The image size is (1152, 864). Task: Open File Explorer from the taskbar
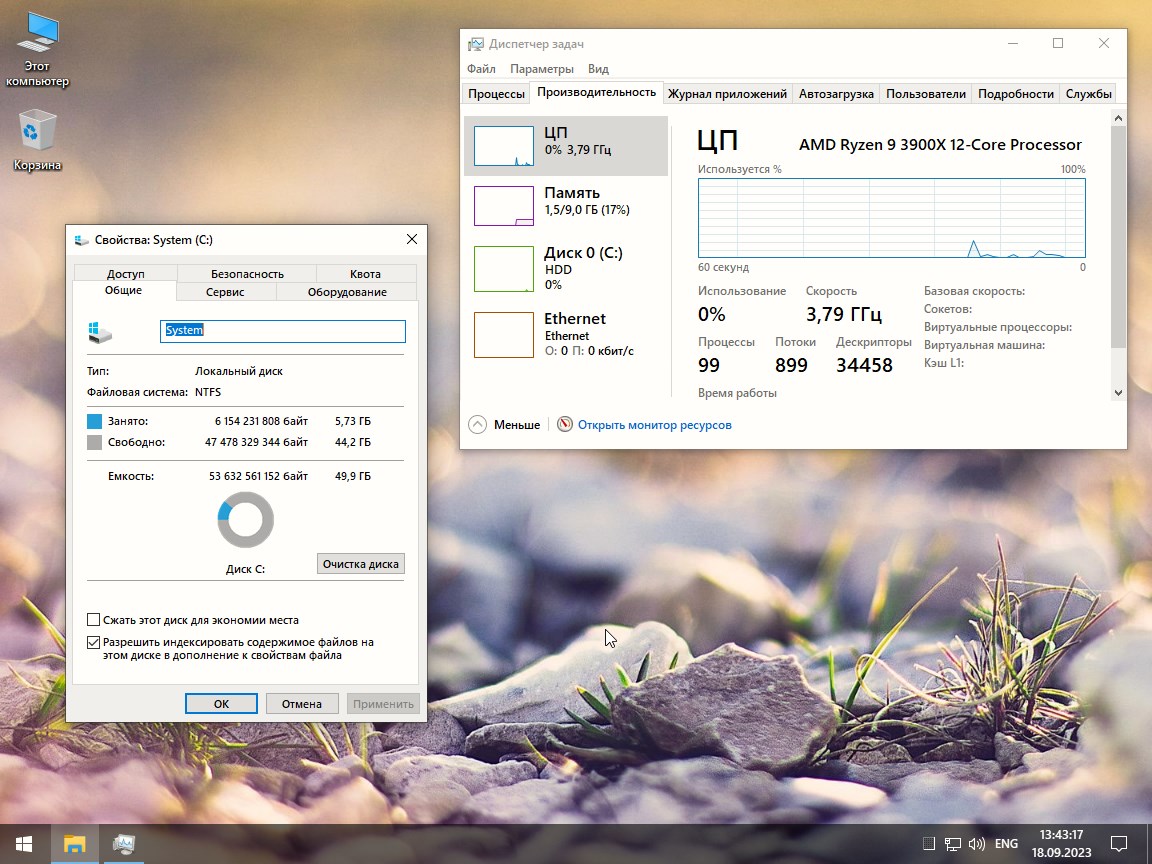[x=74, y=845]
